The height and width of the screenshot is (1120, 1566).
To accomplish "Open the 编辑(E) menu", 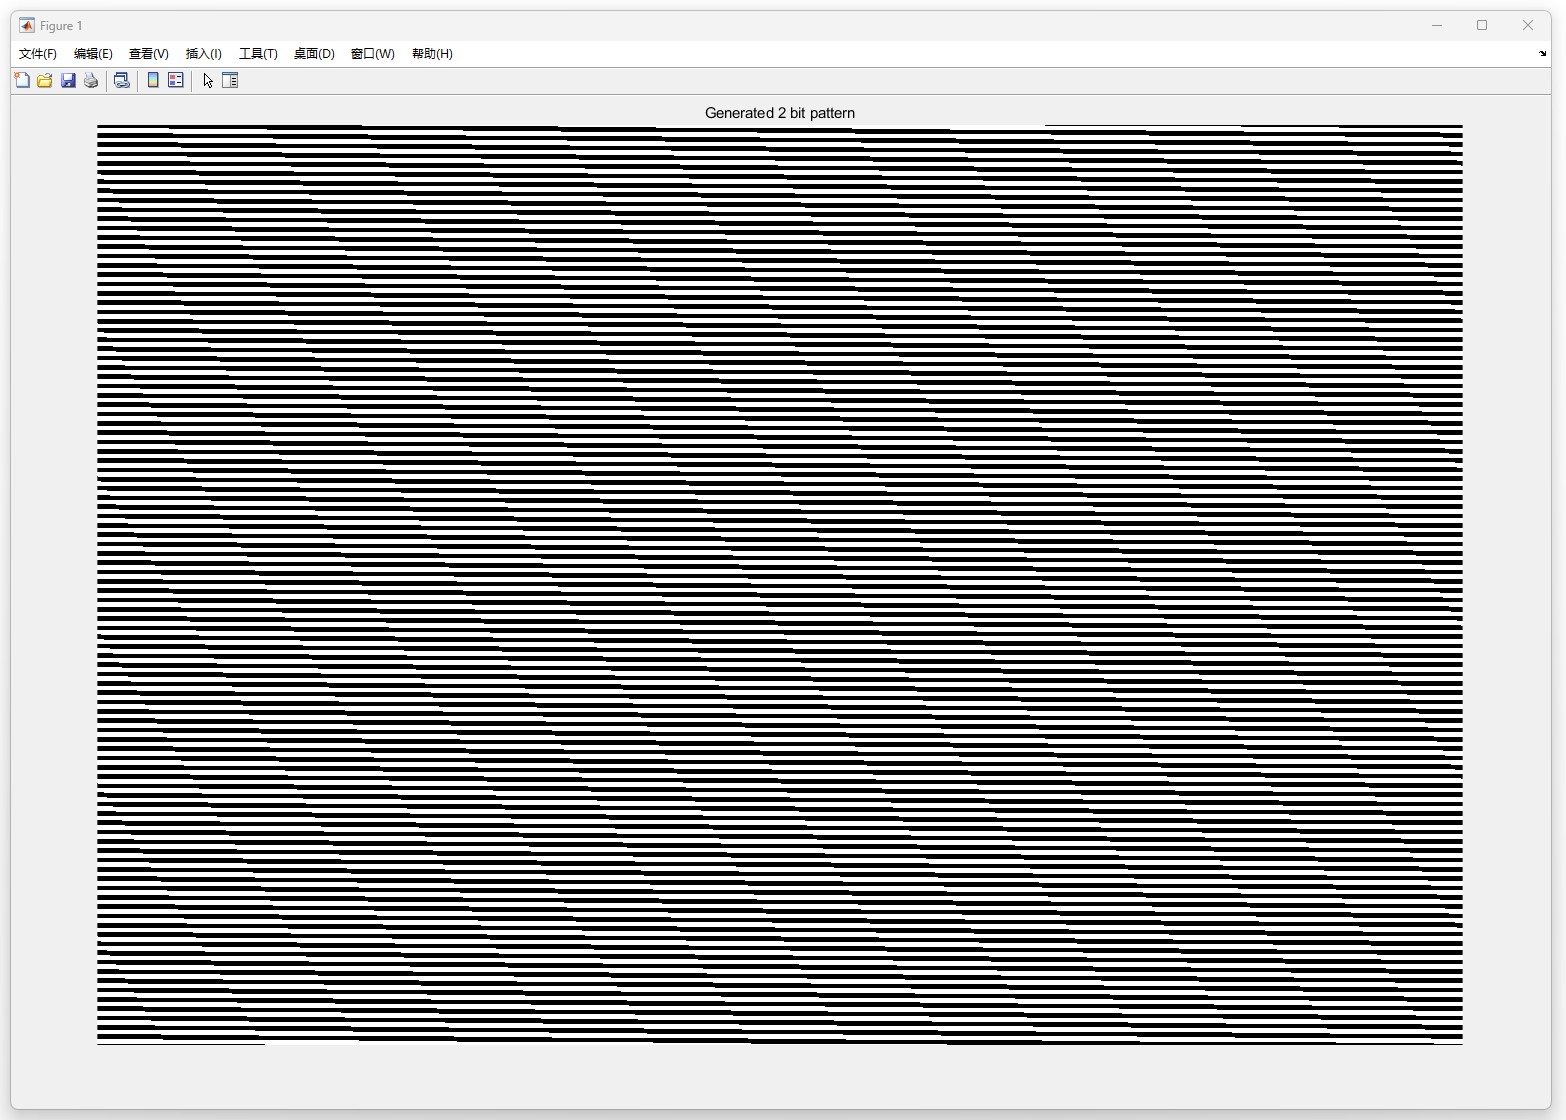I will [x=93, y=54].
